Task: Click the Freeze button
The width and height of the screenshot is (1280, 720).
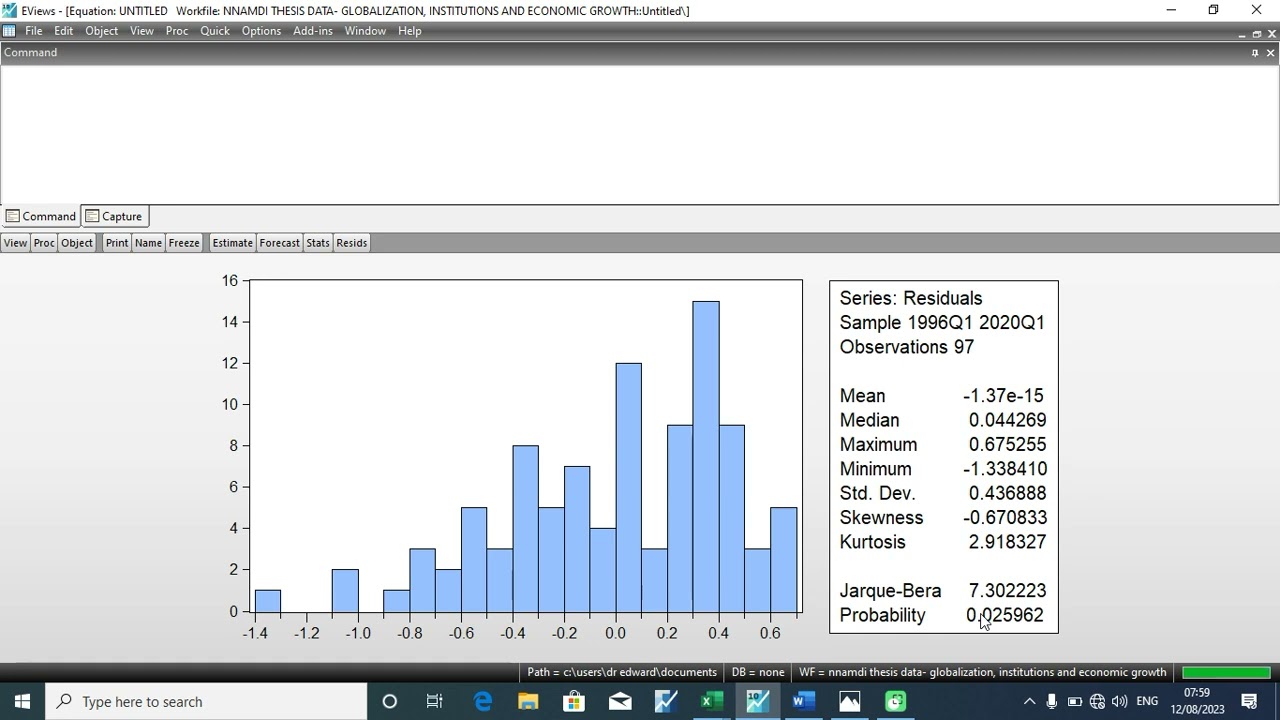Action: 184,243
